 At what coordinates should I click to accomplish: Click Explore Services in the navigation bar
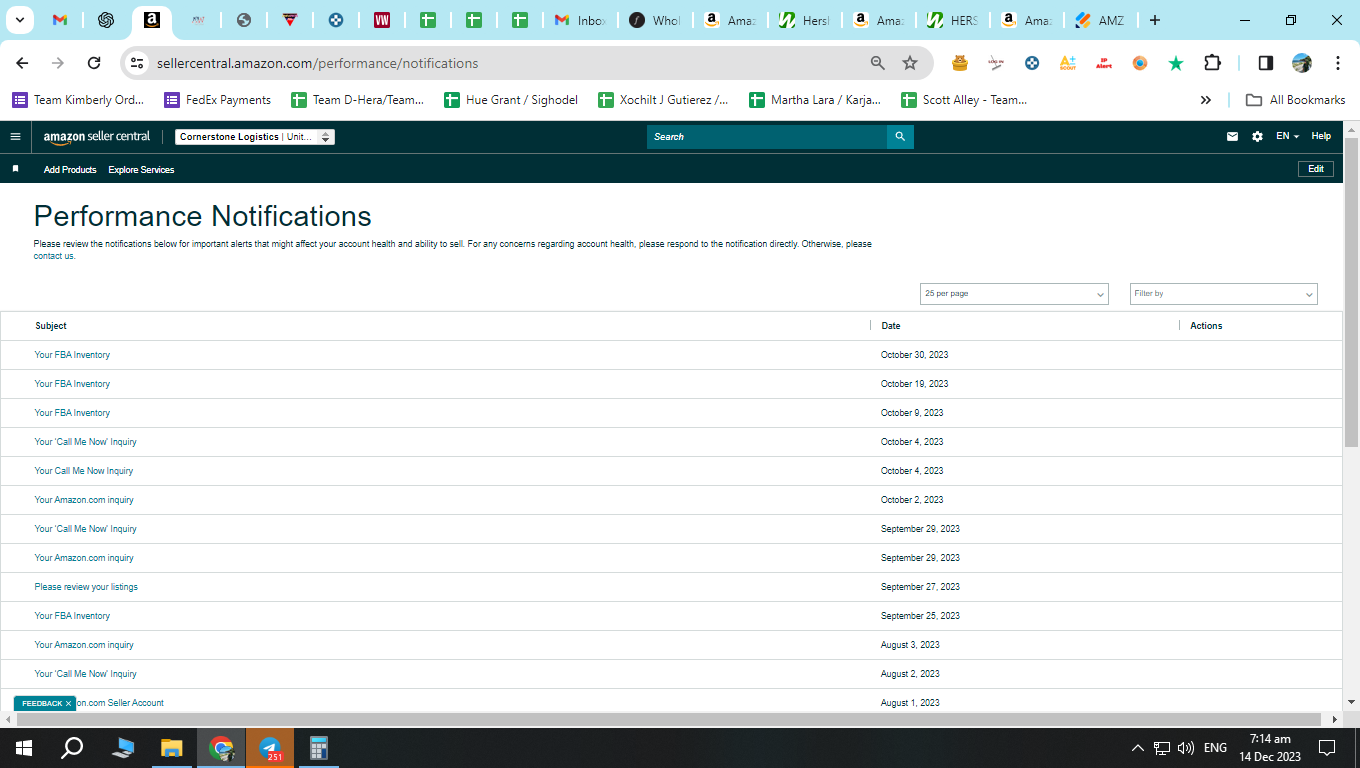(141, 170)
